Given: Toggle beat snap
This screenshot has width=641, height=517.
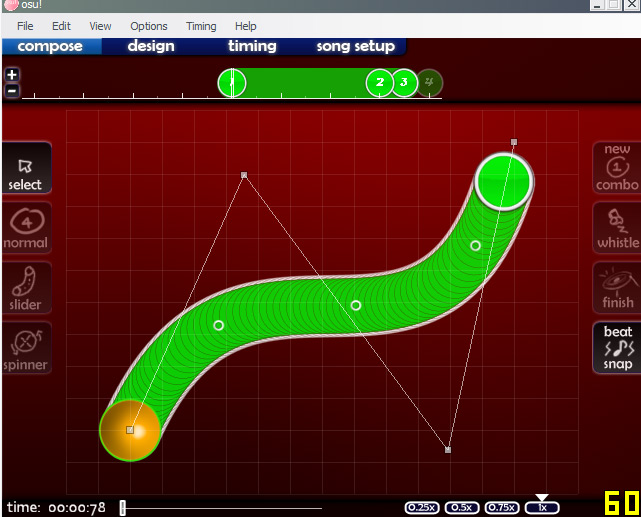Looking at the screenshot, I should click(x=616, y=348).
